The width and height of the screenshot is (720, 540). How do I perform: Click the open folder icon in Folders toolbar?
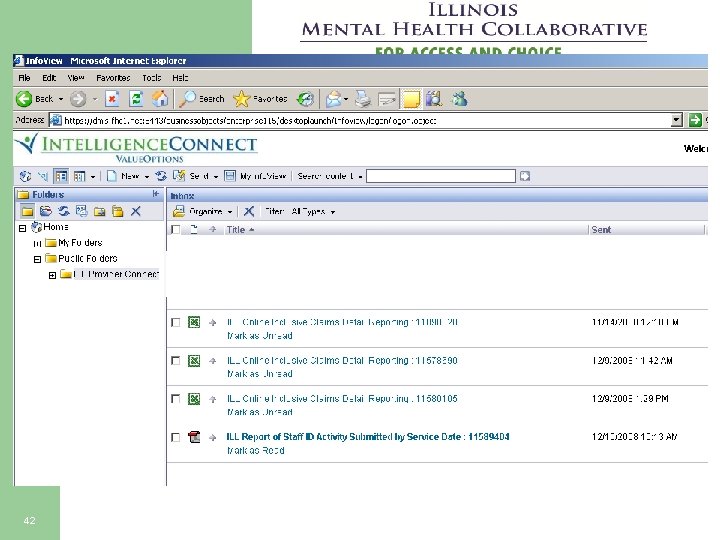coord(45,211)
